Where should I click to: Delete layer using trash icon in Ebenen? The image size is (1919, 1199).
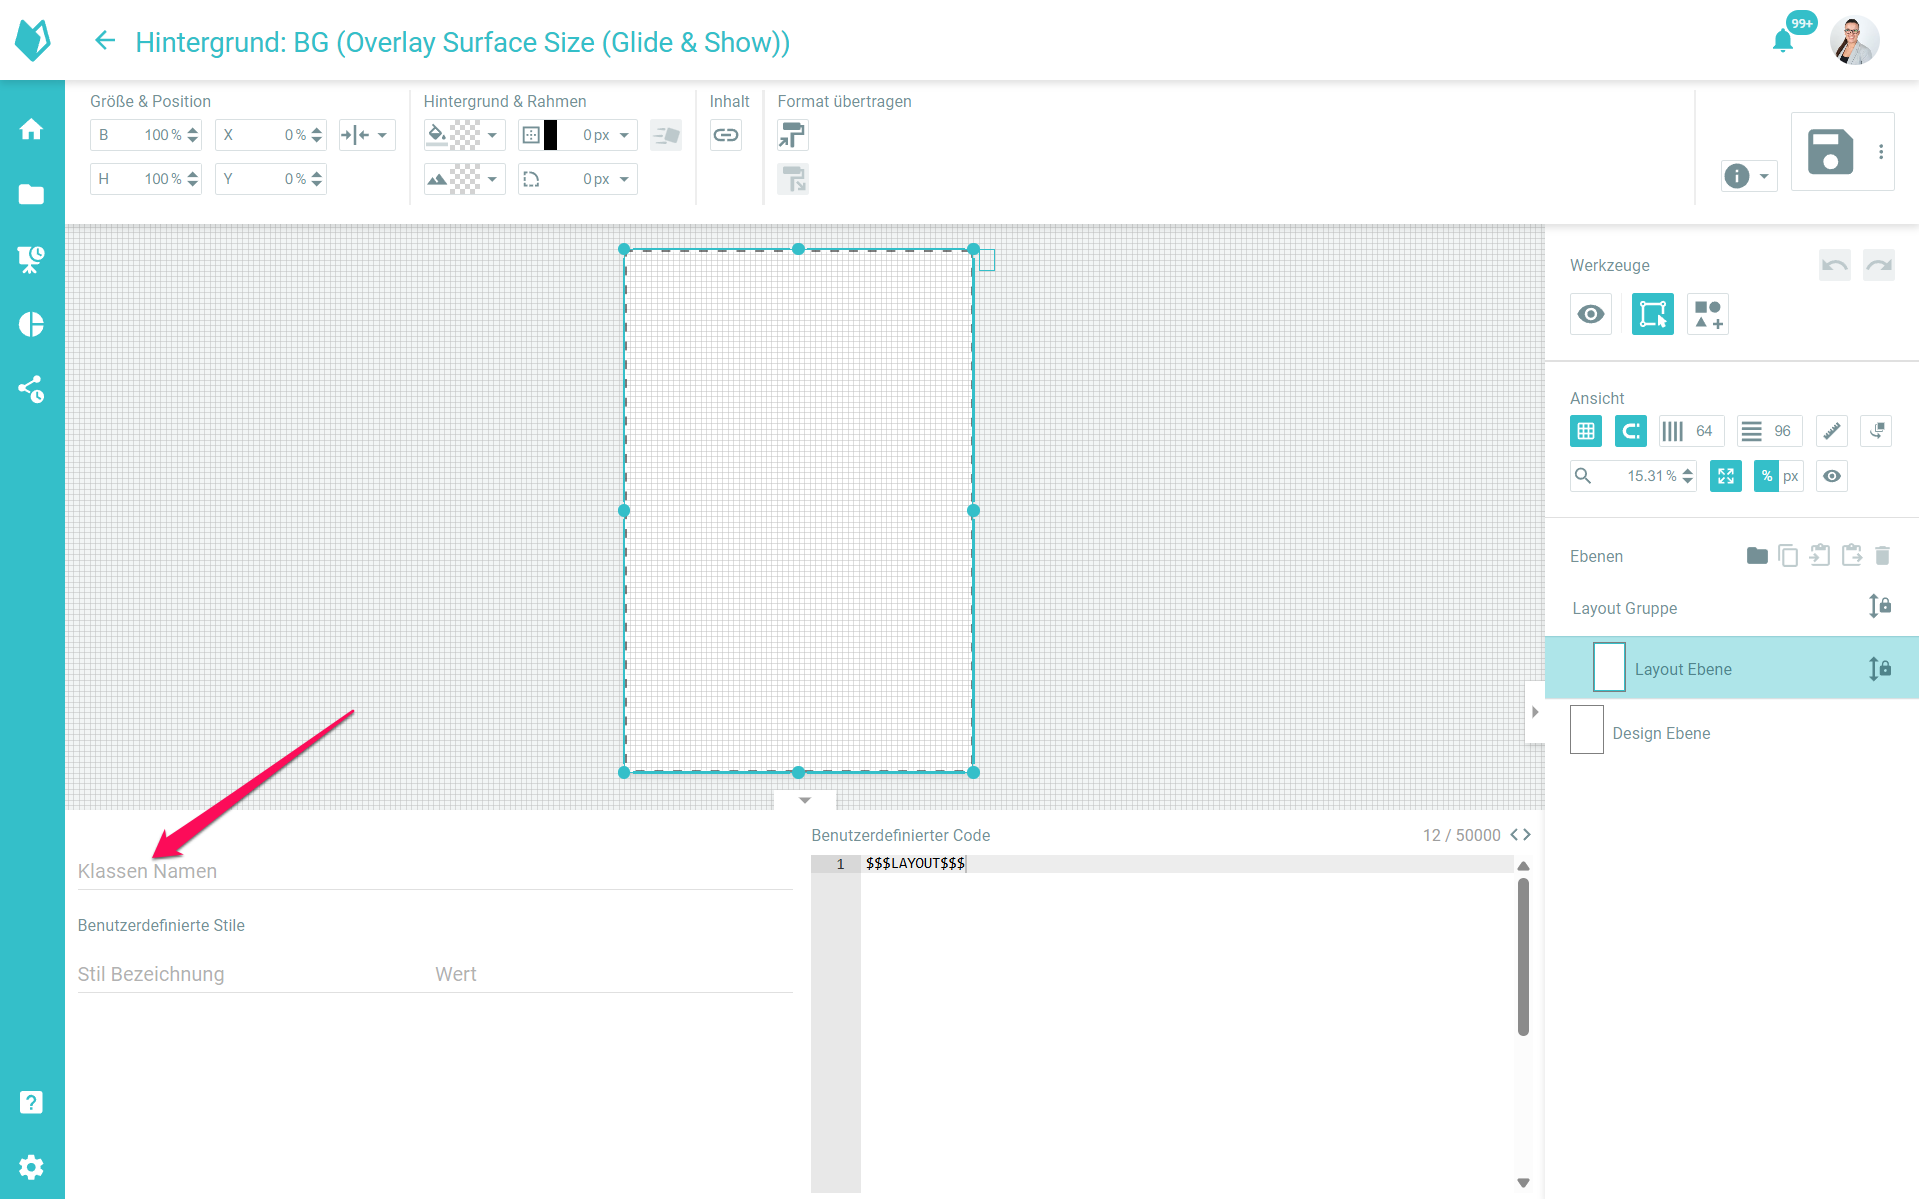coord(1882,556)
